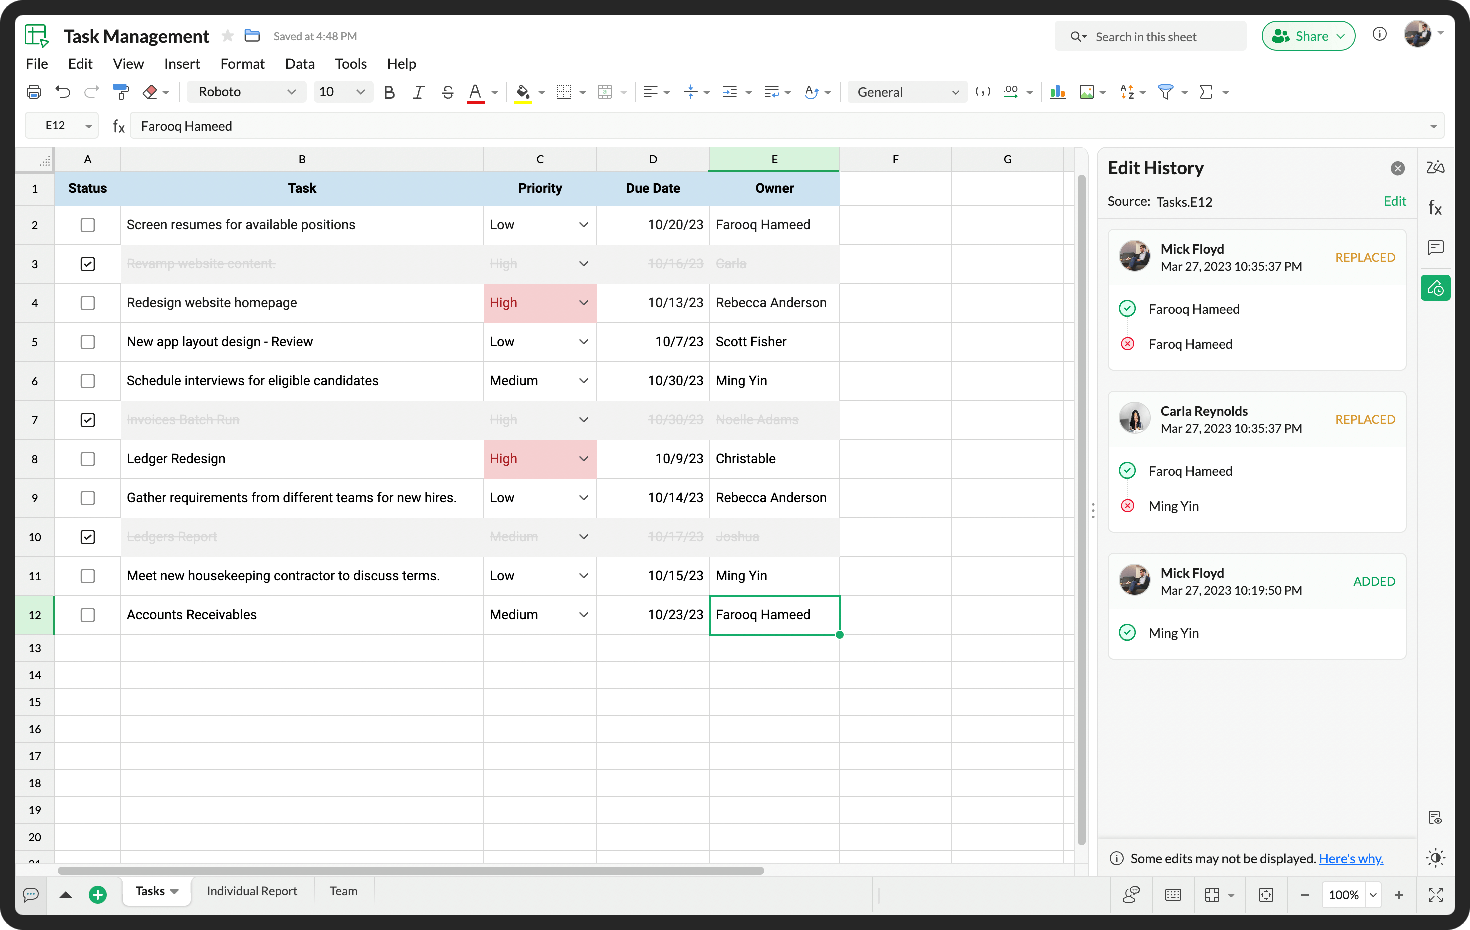The width and height of the screenshot is (1470, 930).
Task: Check status box for Schedule interviews task
Action: [x=88, y=381]
